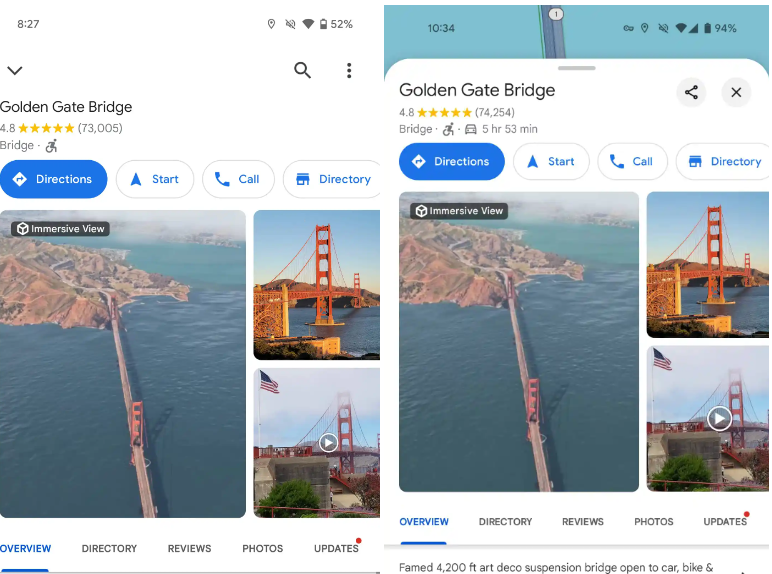This screenshot has width=772, height=574.
Task: Tap the Start navigation button on the left
Action: coord(155,179)
